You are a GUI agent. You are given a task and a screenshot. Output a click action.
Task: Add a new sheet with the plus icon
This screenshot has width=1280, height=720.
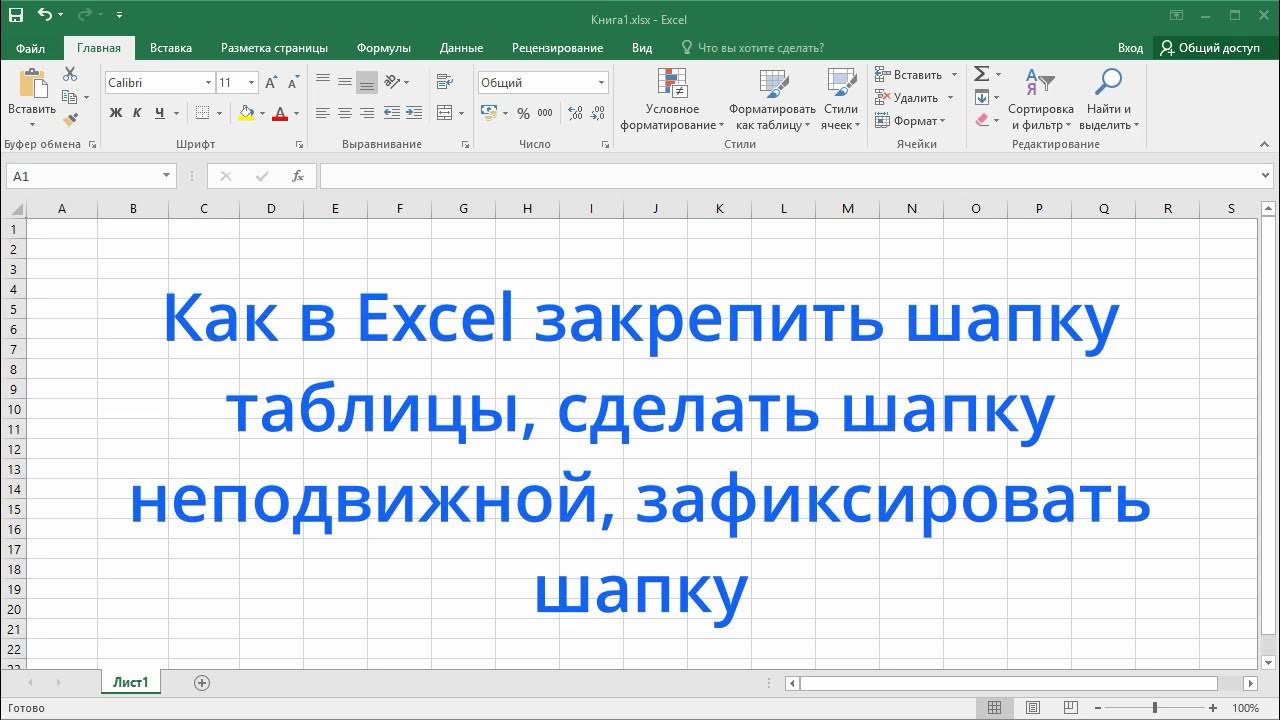tap(202, 683)
